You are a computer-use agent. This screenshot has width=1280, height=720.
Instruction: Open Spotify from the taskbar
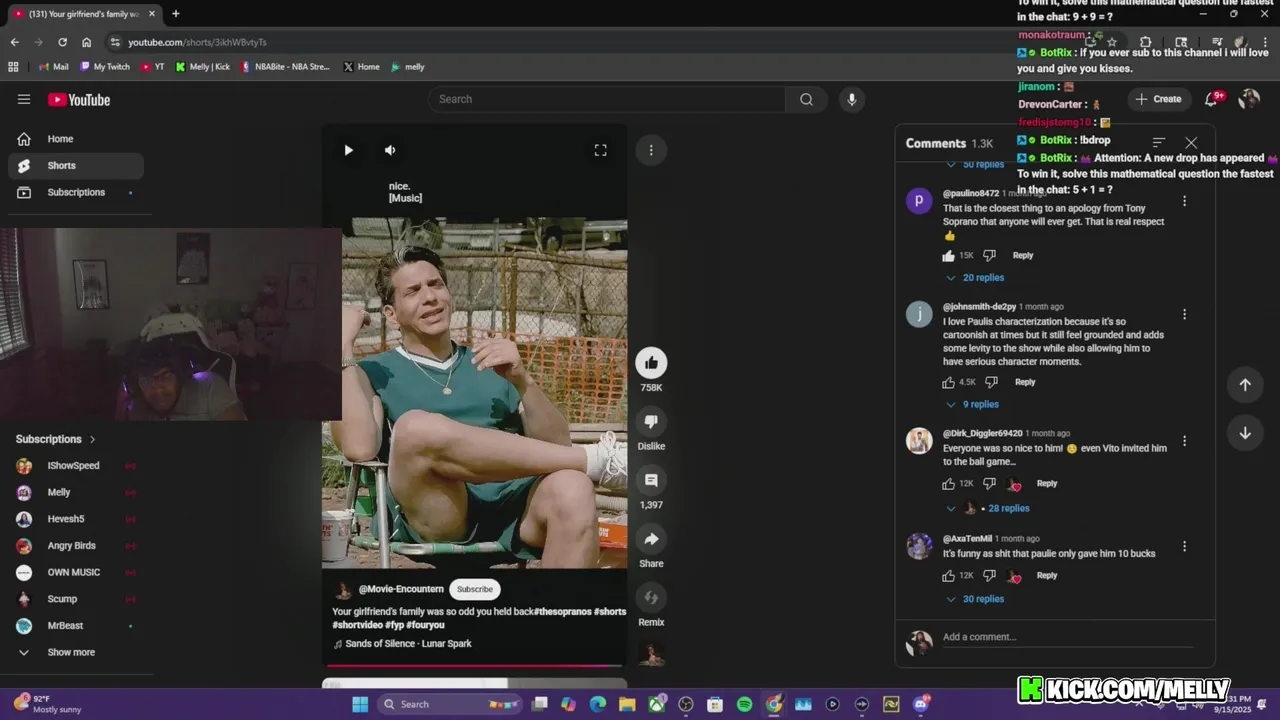(x=744, y=704)
